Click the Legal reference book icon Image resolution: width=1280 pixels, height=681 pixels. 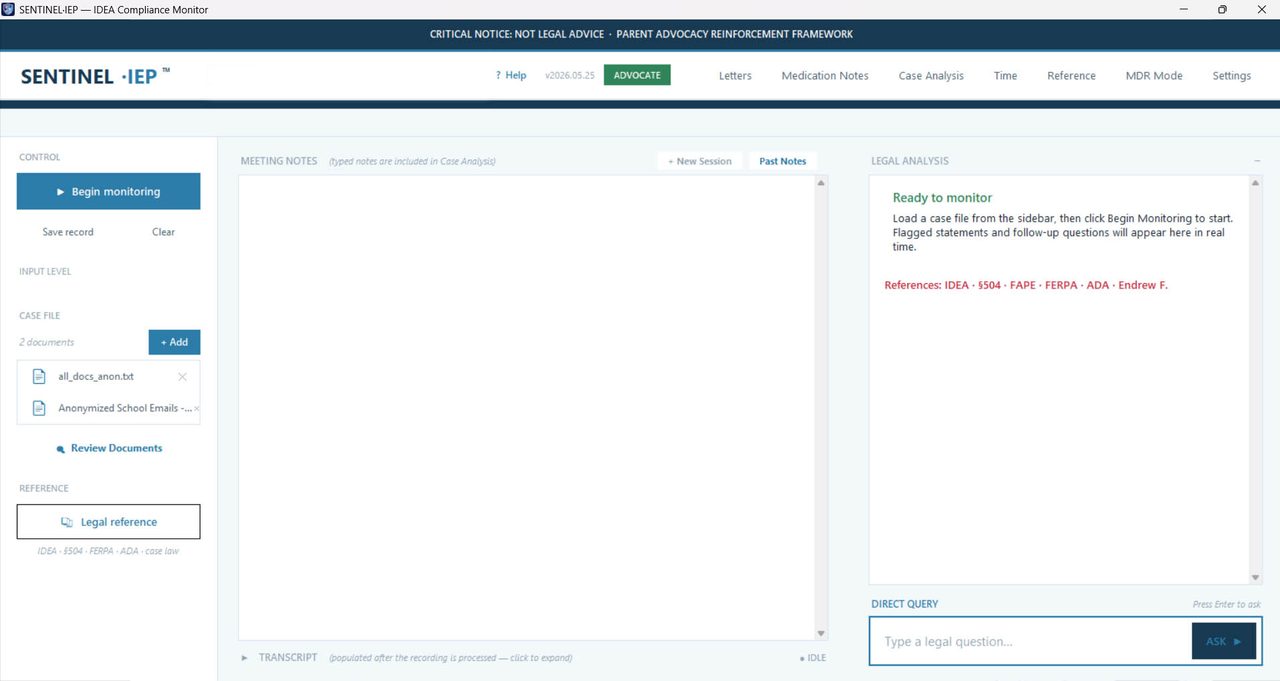click(x=67, y=522)
